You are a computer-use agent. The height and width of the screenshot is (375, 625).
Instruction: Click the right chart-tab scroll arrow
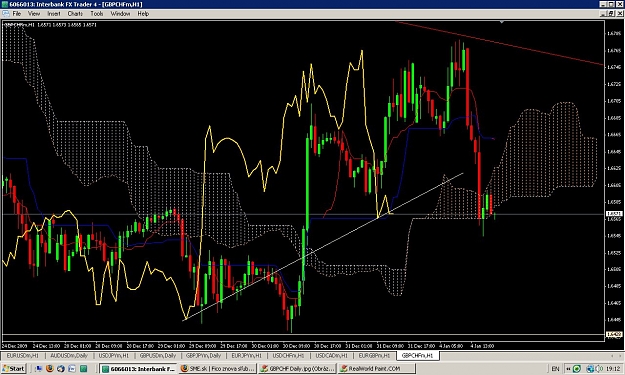coord(620,355)
